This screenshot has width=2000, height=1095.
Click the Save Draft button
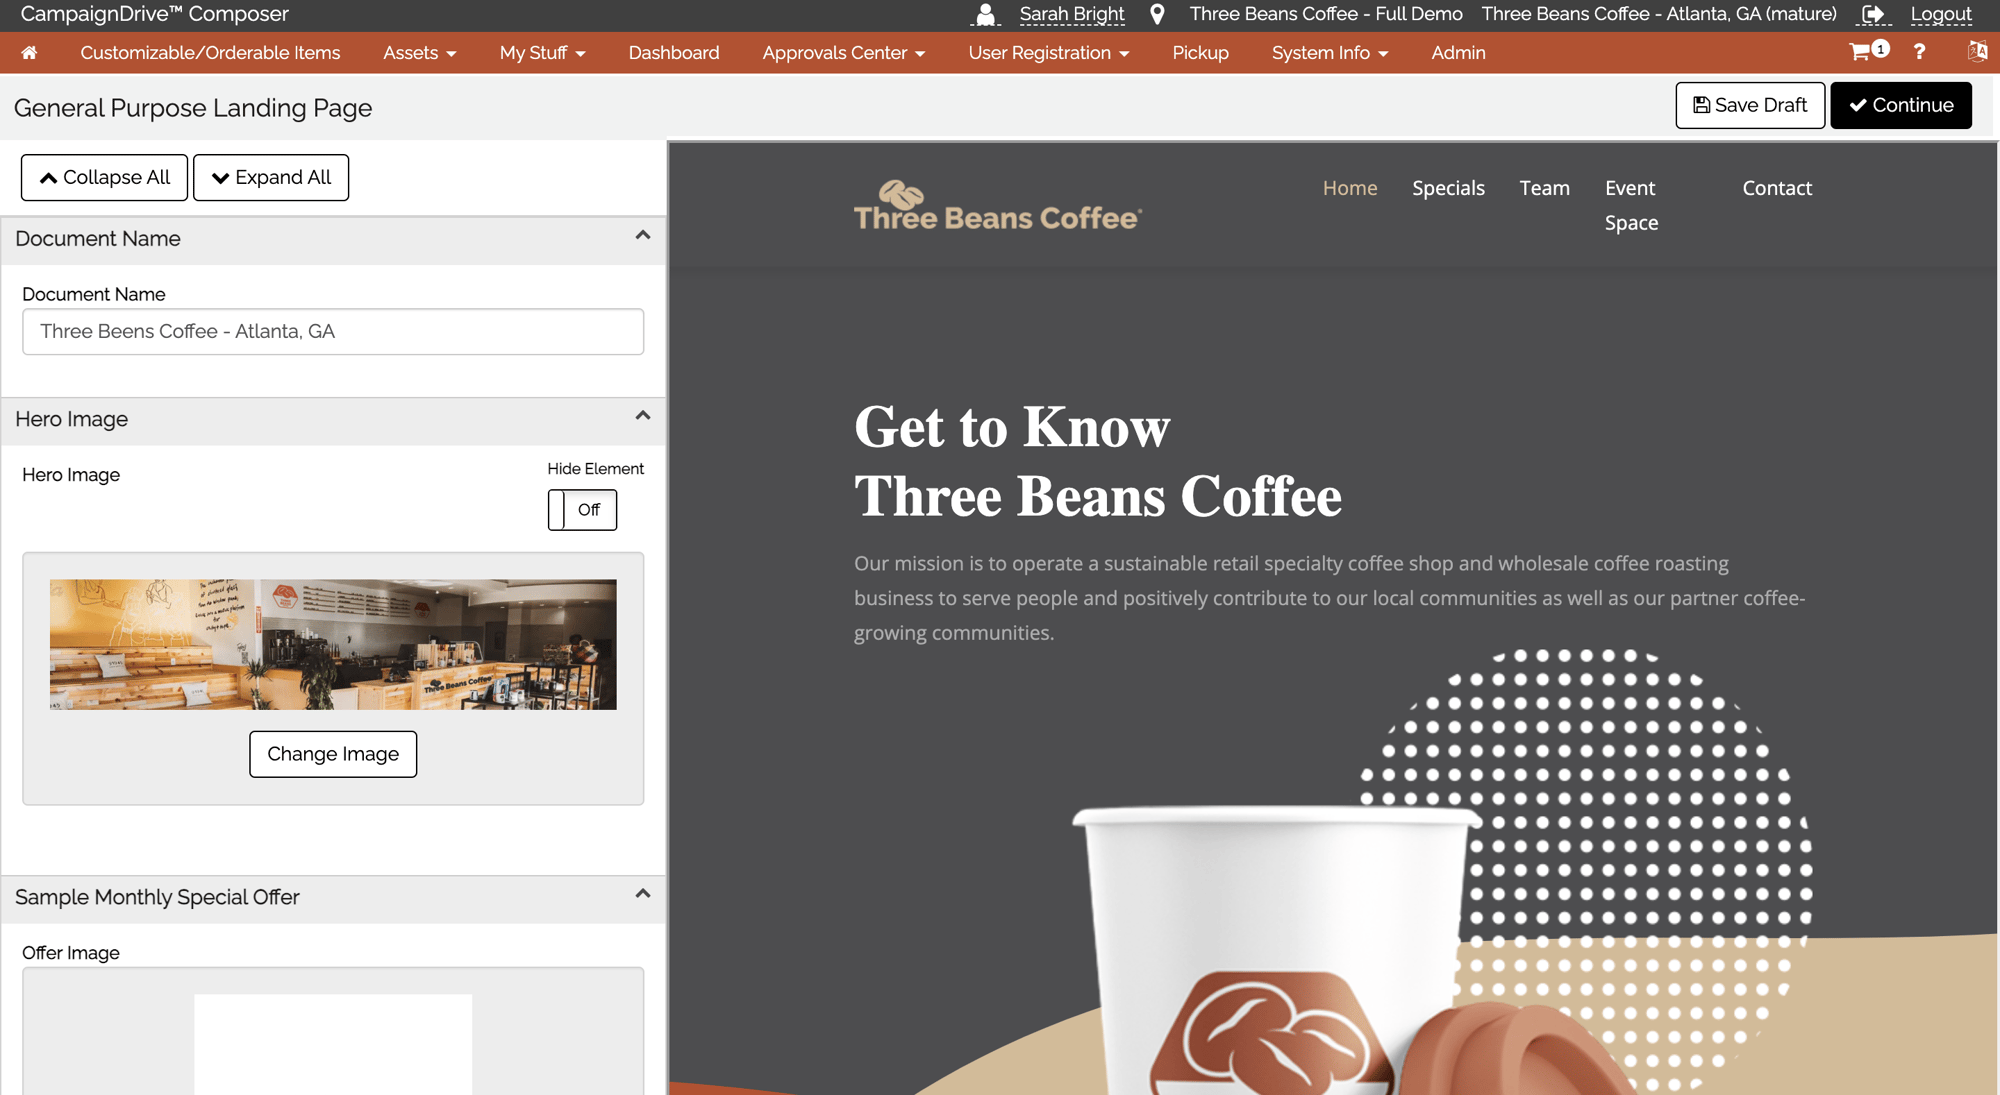coord(1749,105)
